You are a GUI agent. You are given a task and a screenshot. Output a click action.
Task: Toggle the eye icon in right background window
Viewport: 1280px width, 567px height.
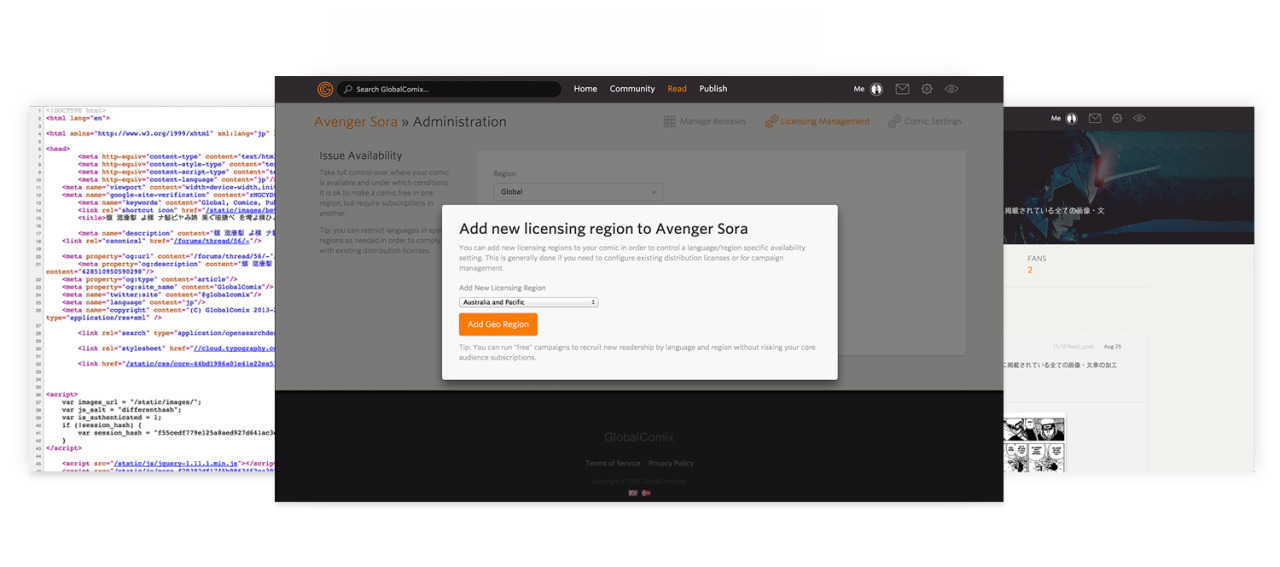click(x=1139, y=118)
